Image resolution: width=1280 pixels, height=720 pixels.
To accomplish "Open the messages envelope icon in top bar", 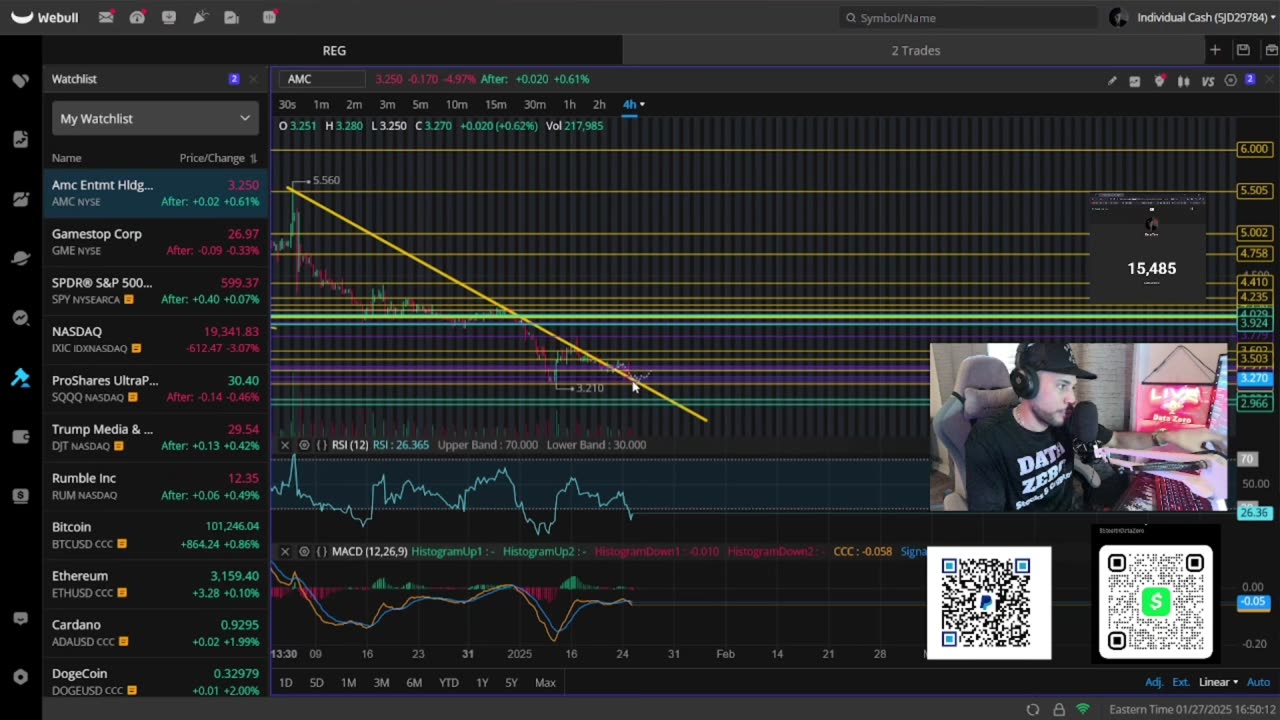I will [x=106, y=18].
